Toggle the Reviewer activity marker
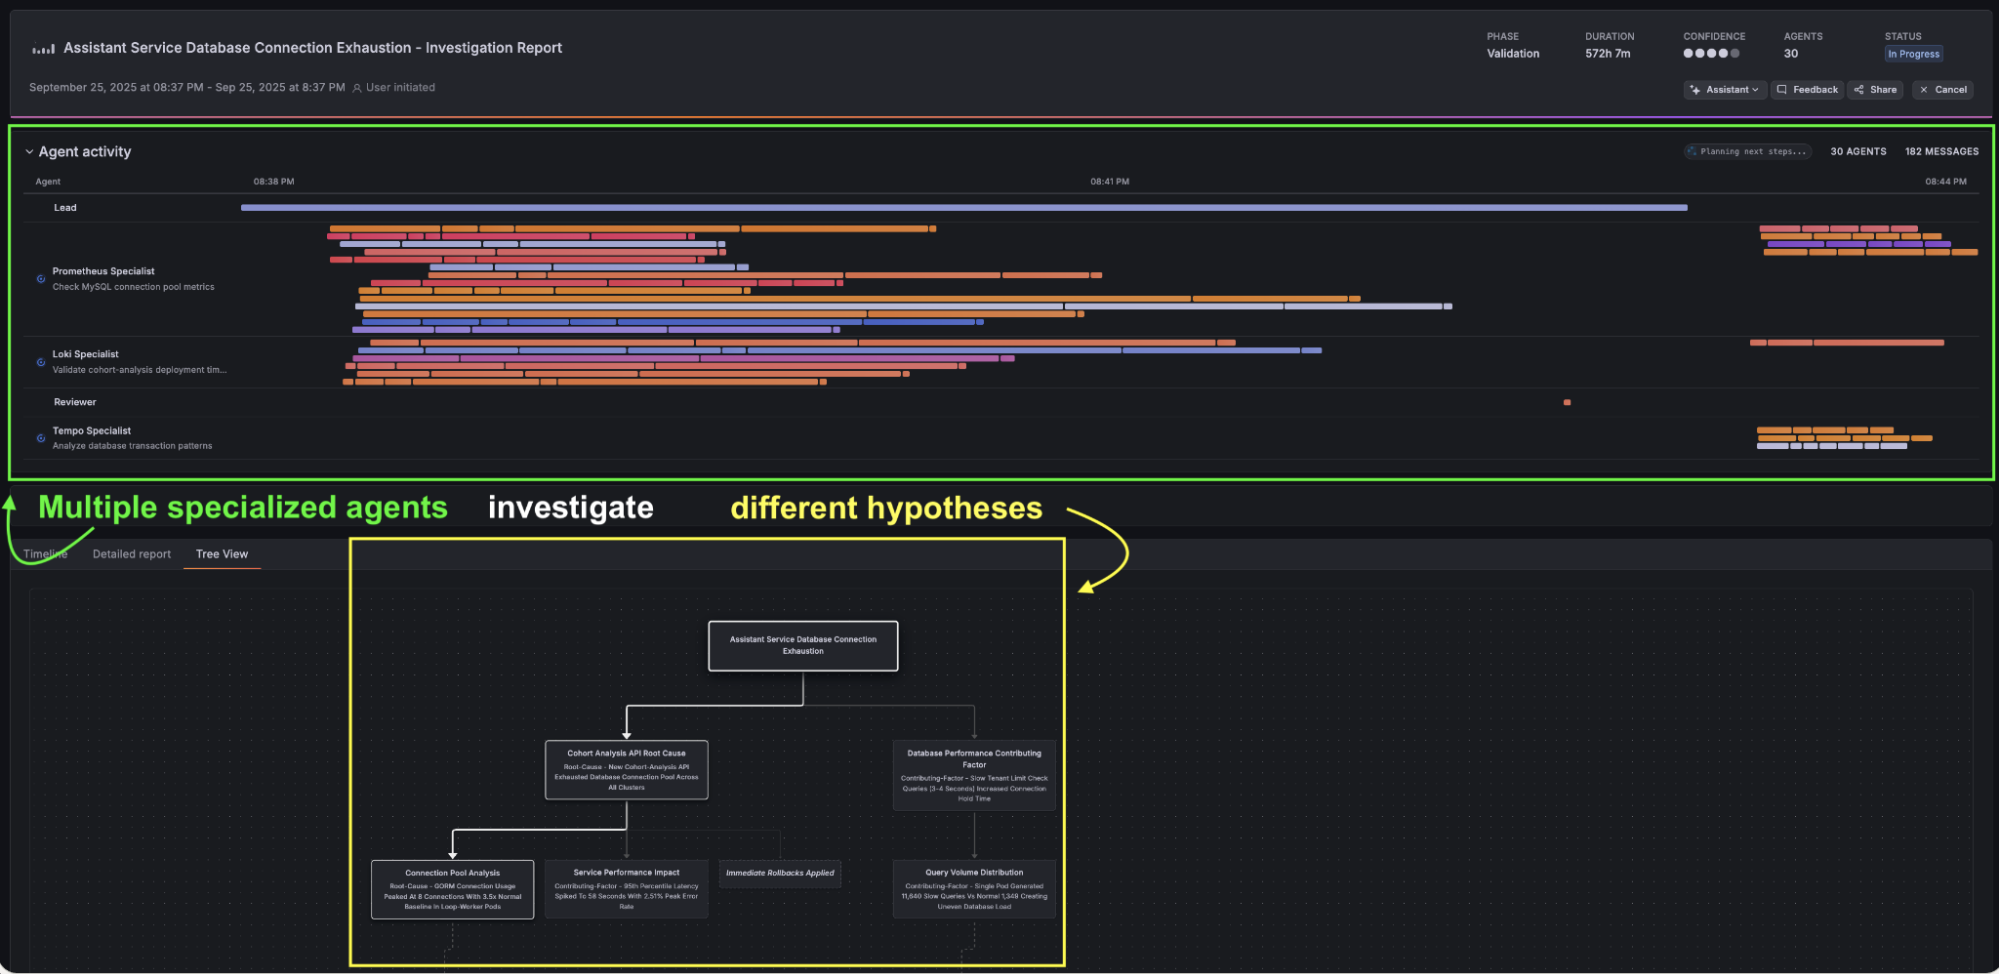Viewport: 1999px width, 975px height. (1566, 401)
